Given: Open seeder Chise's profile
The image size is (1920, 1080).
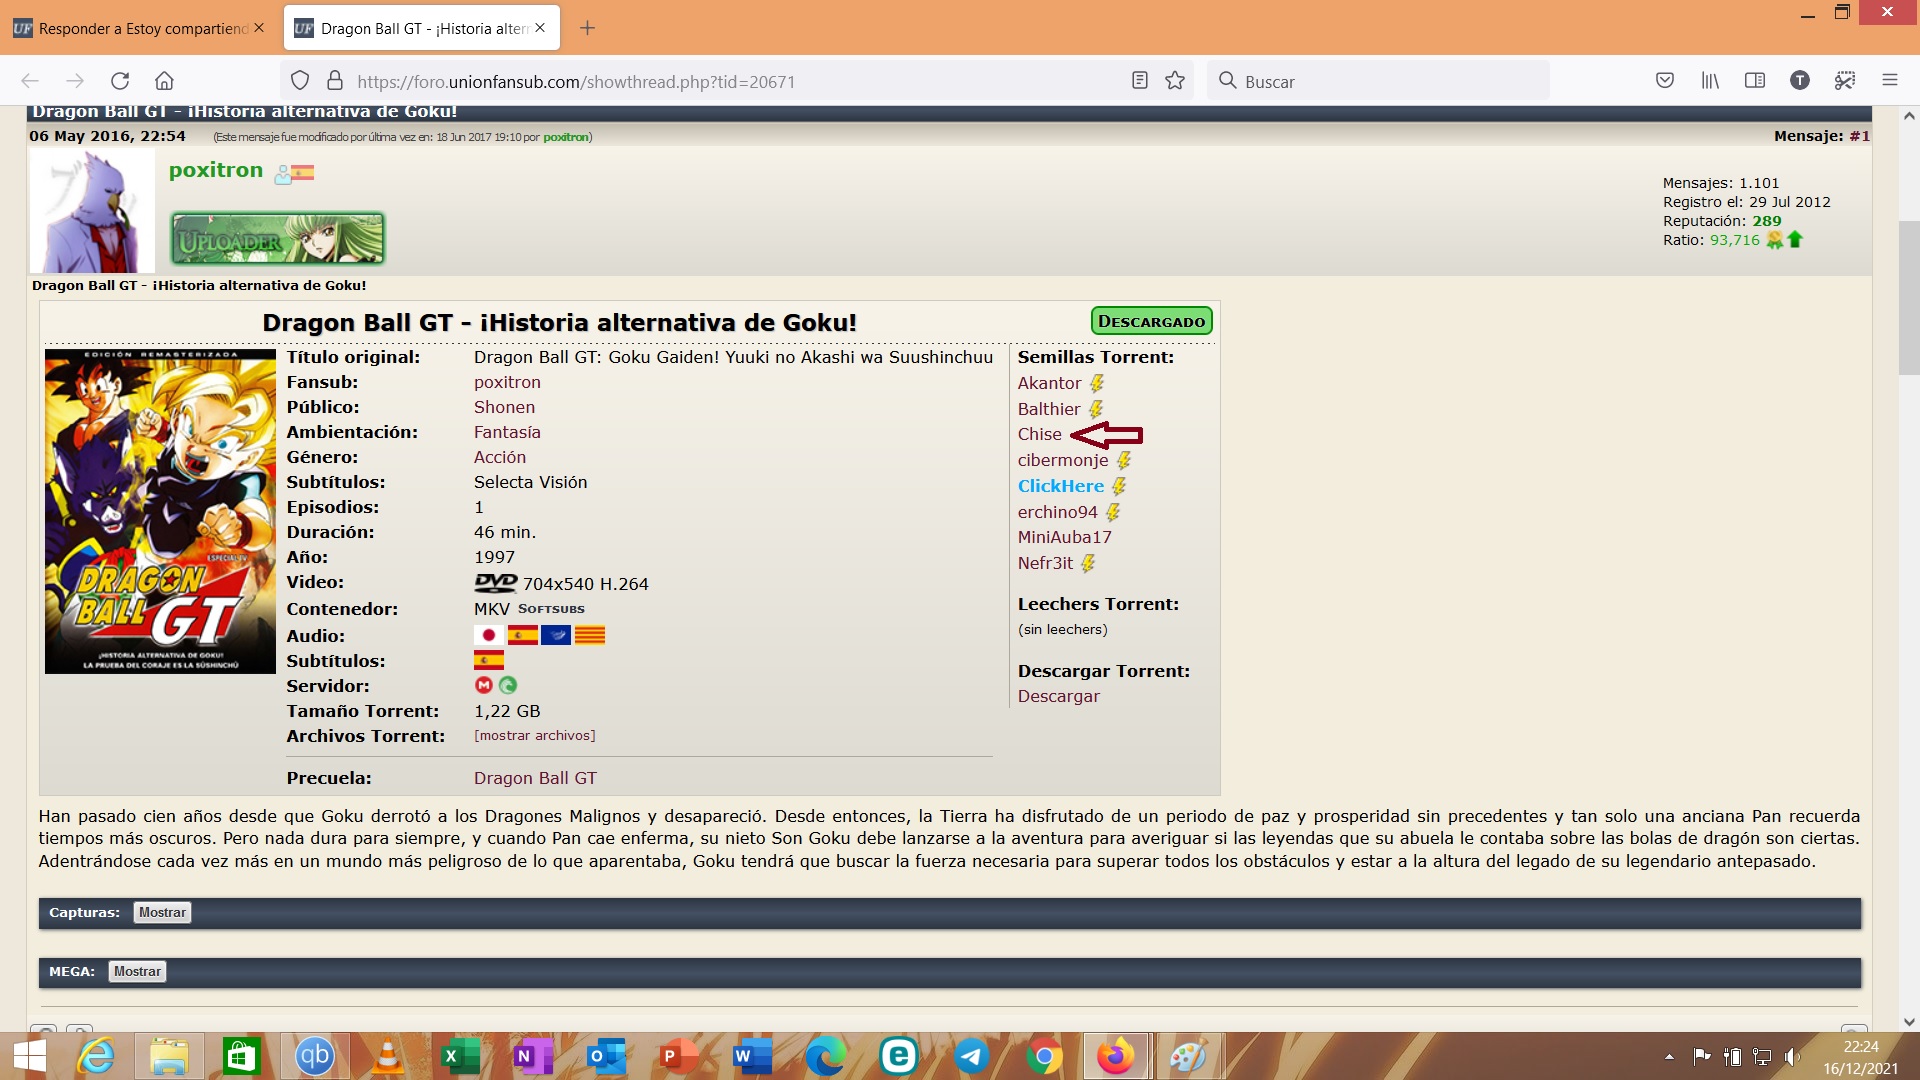Looking at the screenshot, I should 1039,434.
